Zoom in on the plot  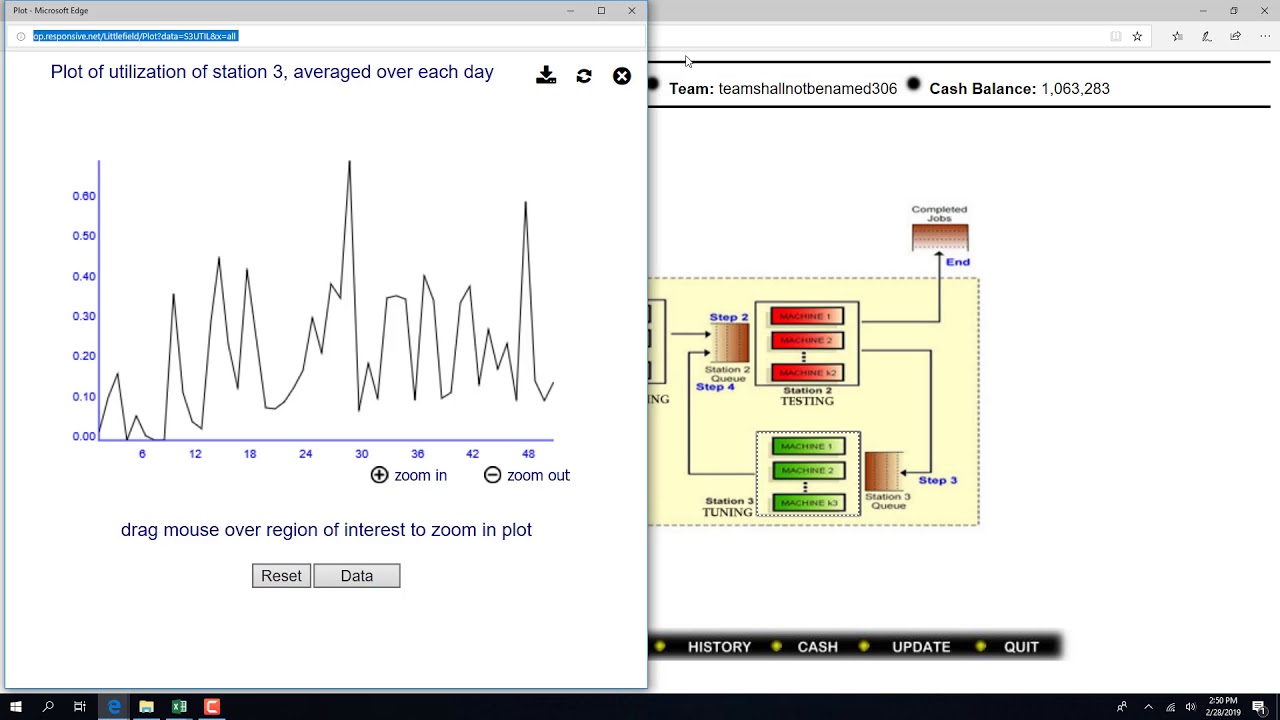click(x=409, y=475)
